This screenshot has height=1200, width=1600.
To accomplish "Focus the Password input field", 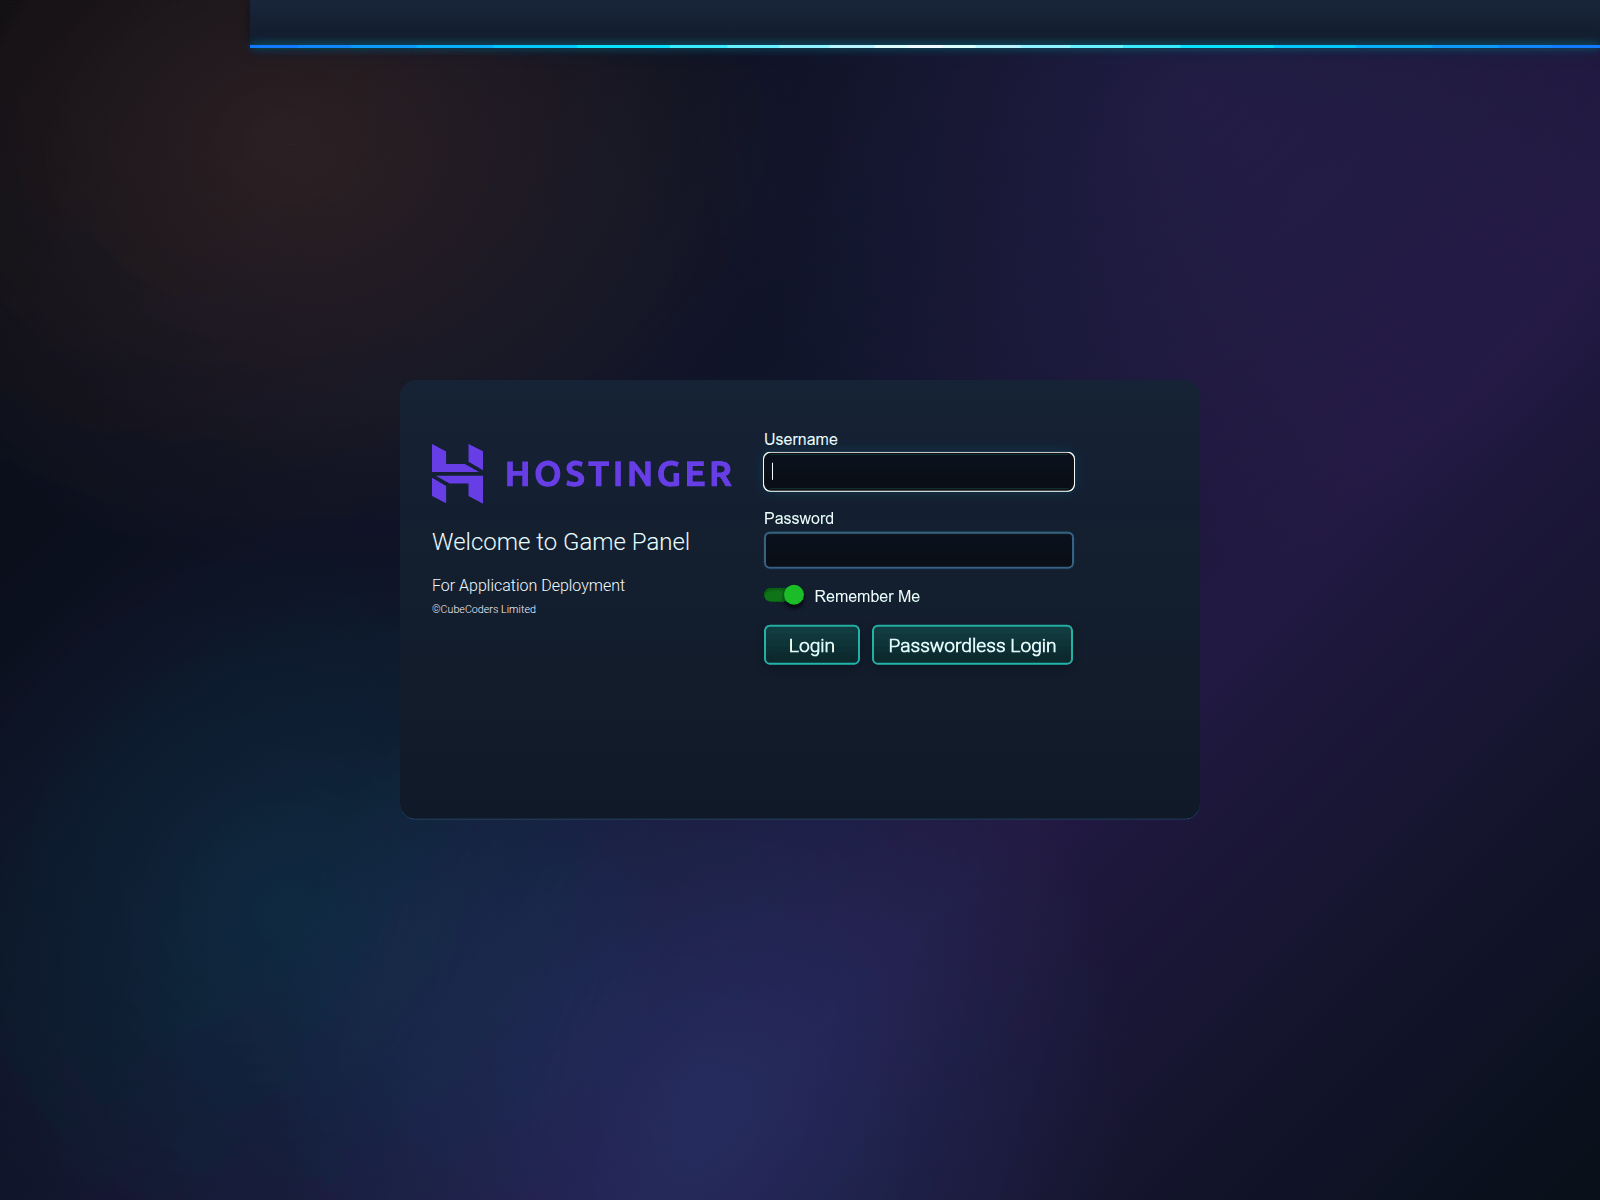I will (919, 550).
